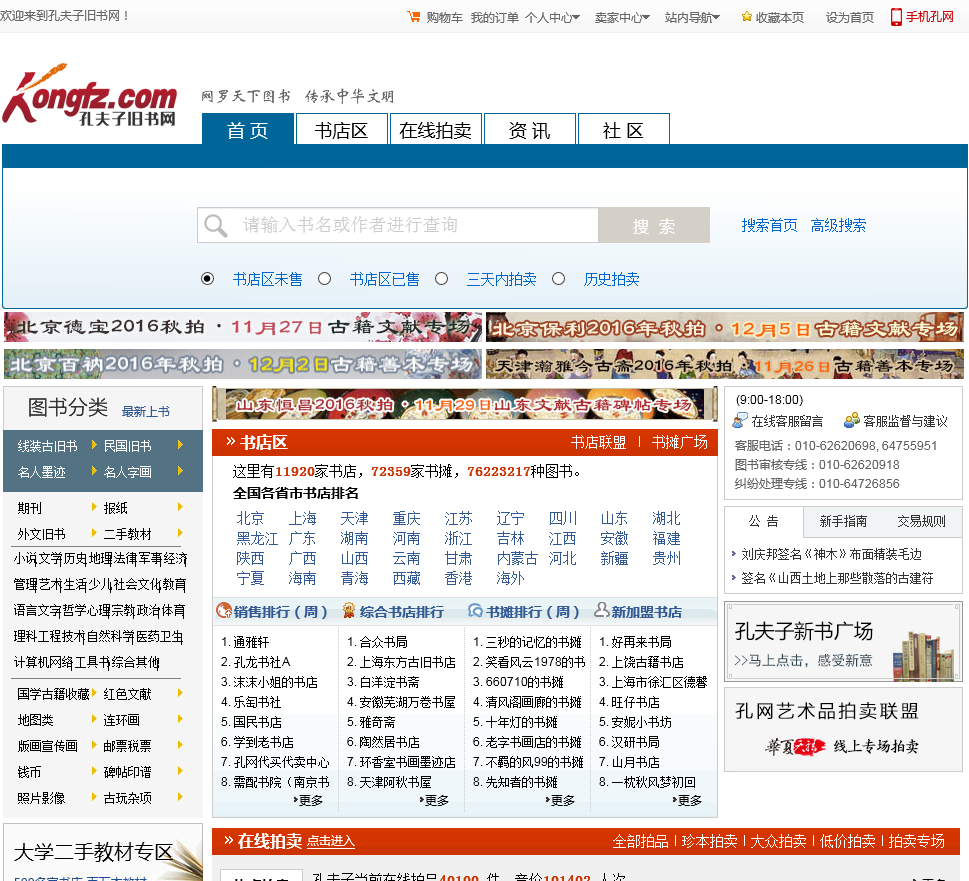The image size is (969, 881).
Task: Expand the 连环画 category arrow
Action: [x=180, y=719]
